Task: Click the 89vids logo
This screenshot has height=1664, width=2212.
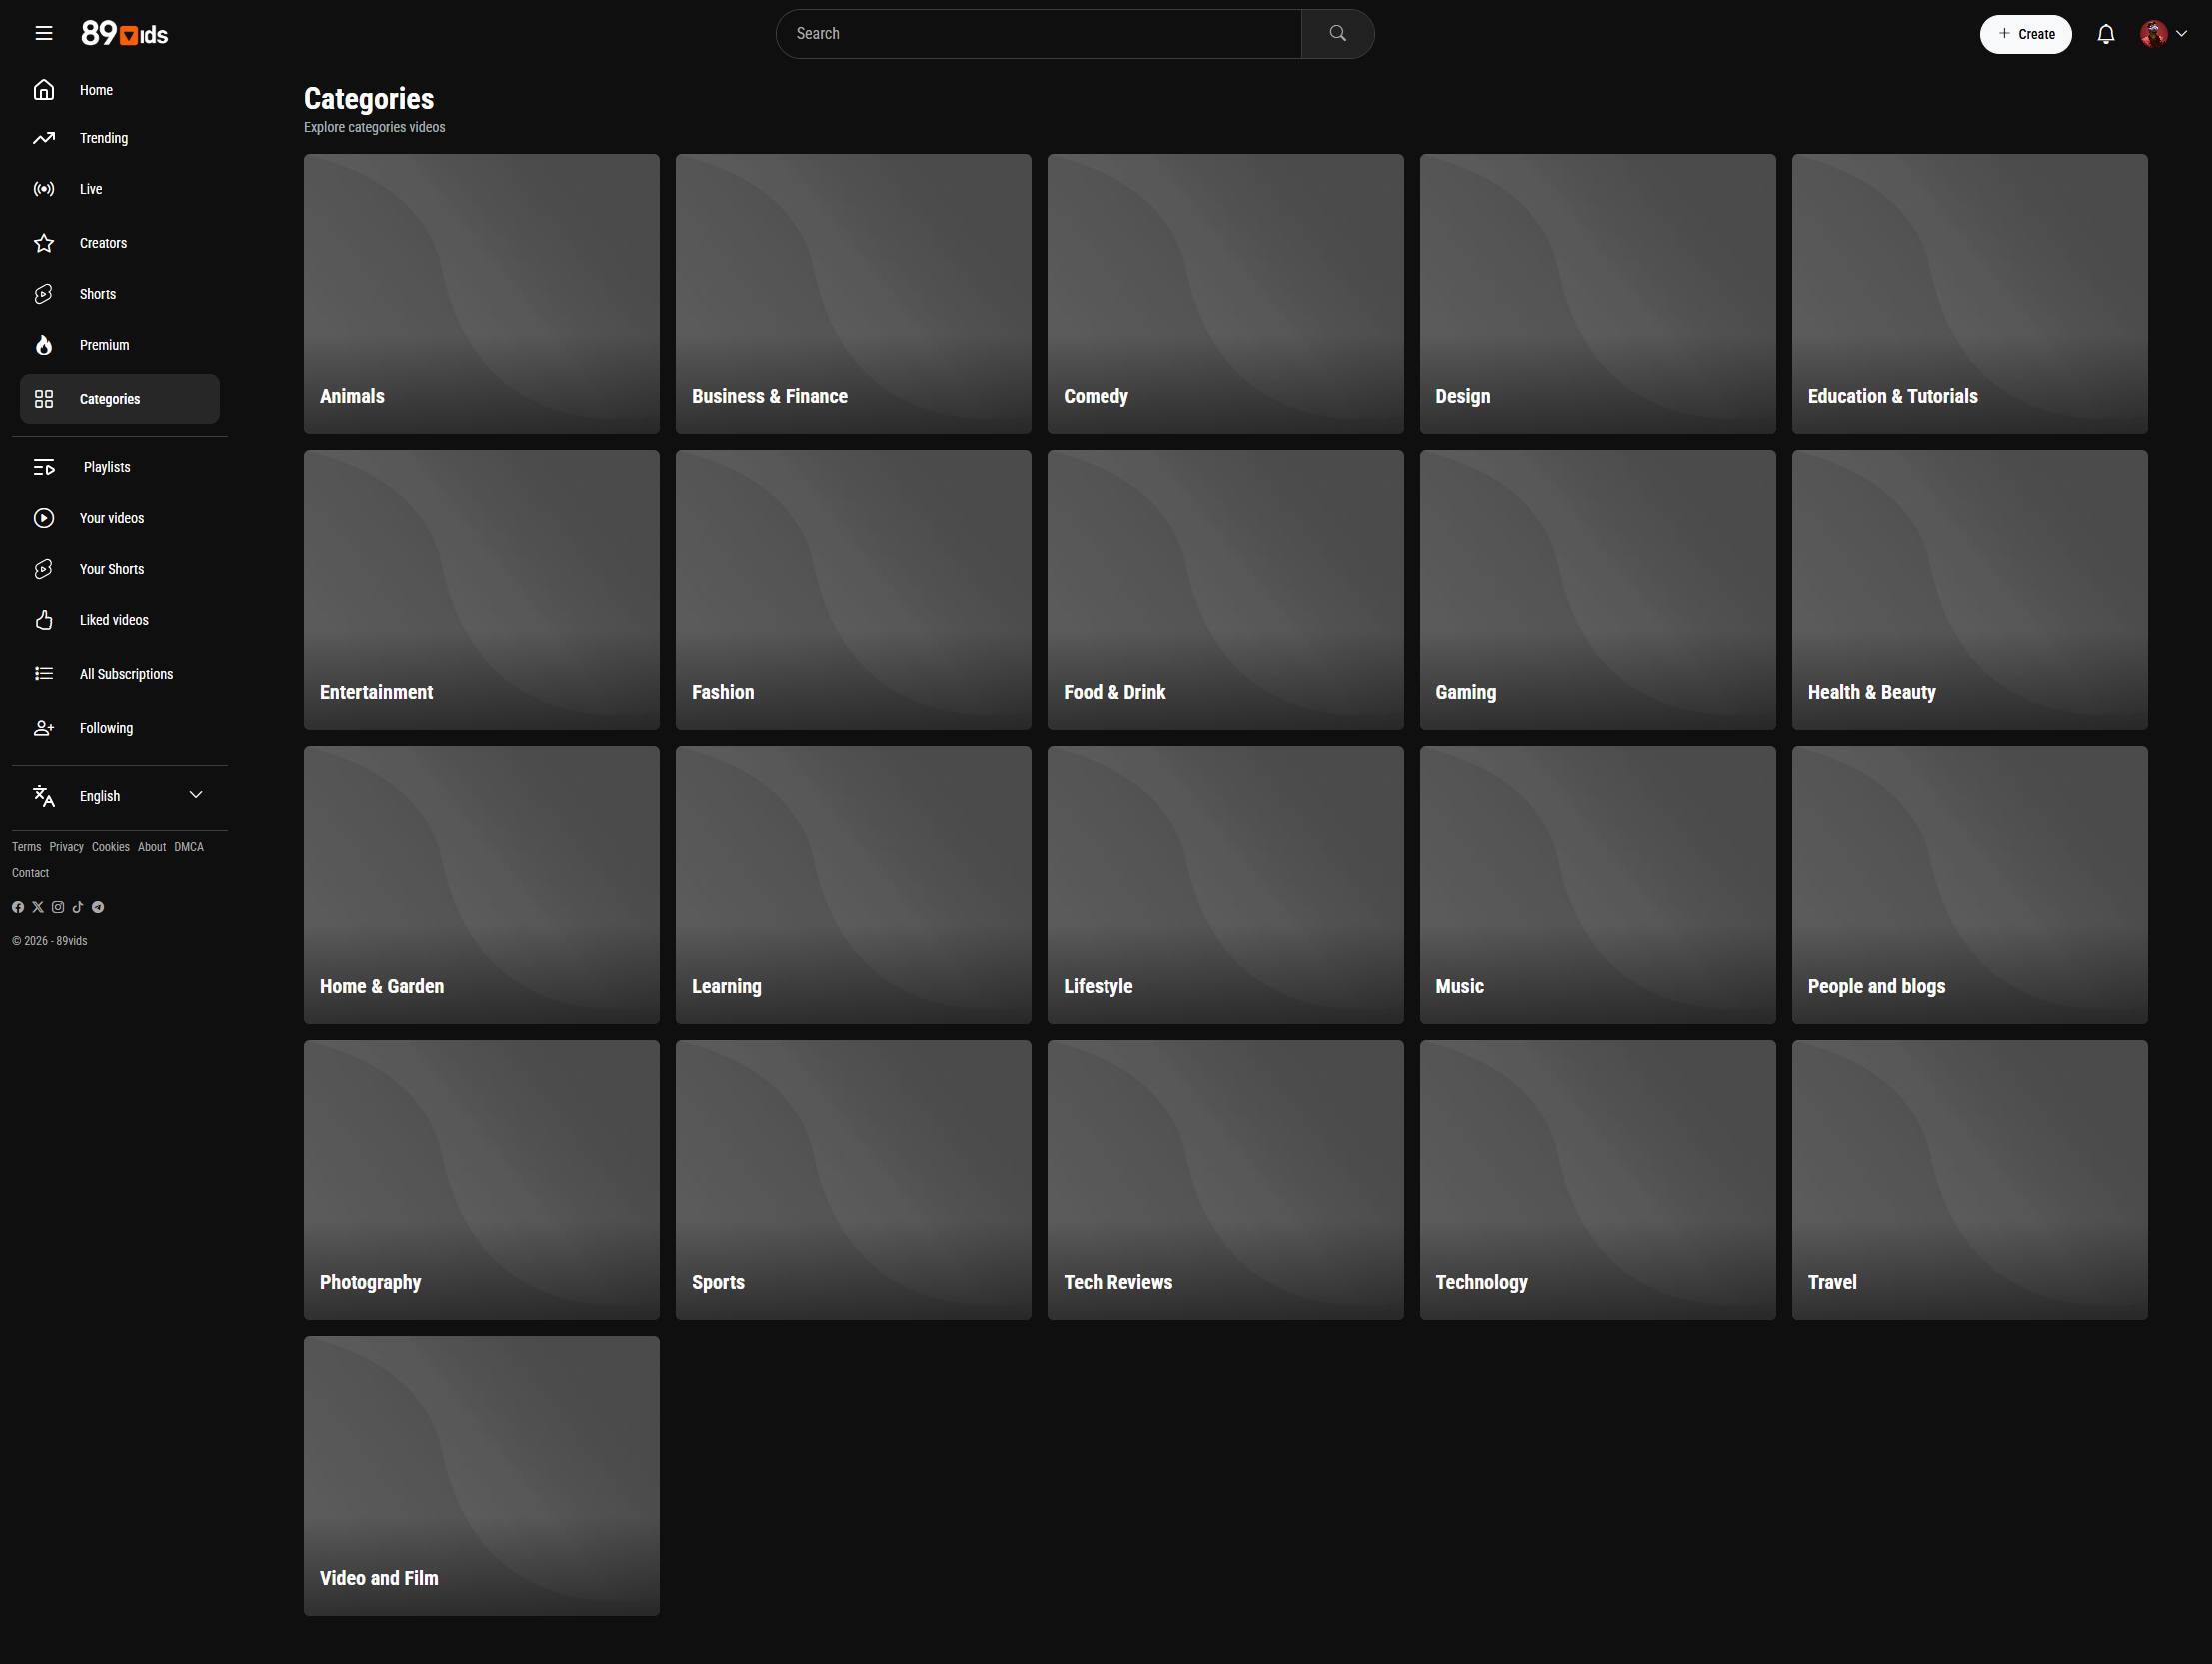Action: coord(125,34)
